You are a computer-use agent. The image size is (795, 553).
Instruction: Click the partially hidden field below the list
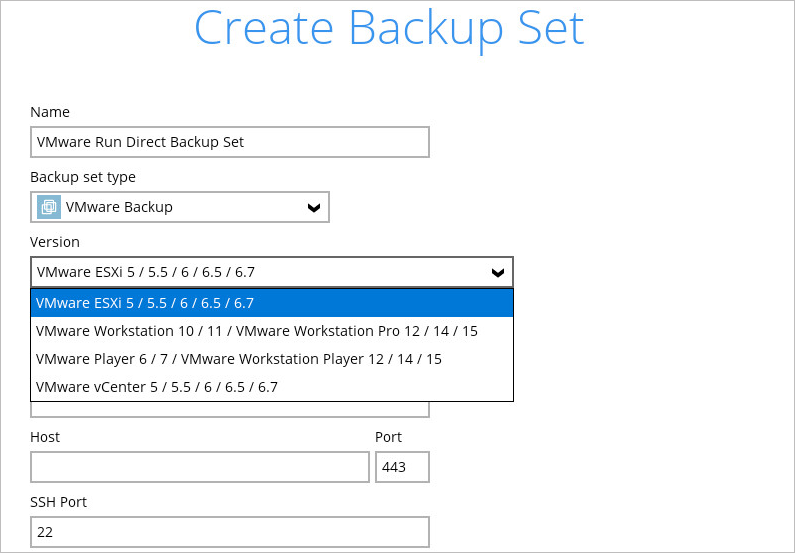[229, 409]
